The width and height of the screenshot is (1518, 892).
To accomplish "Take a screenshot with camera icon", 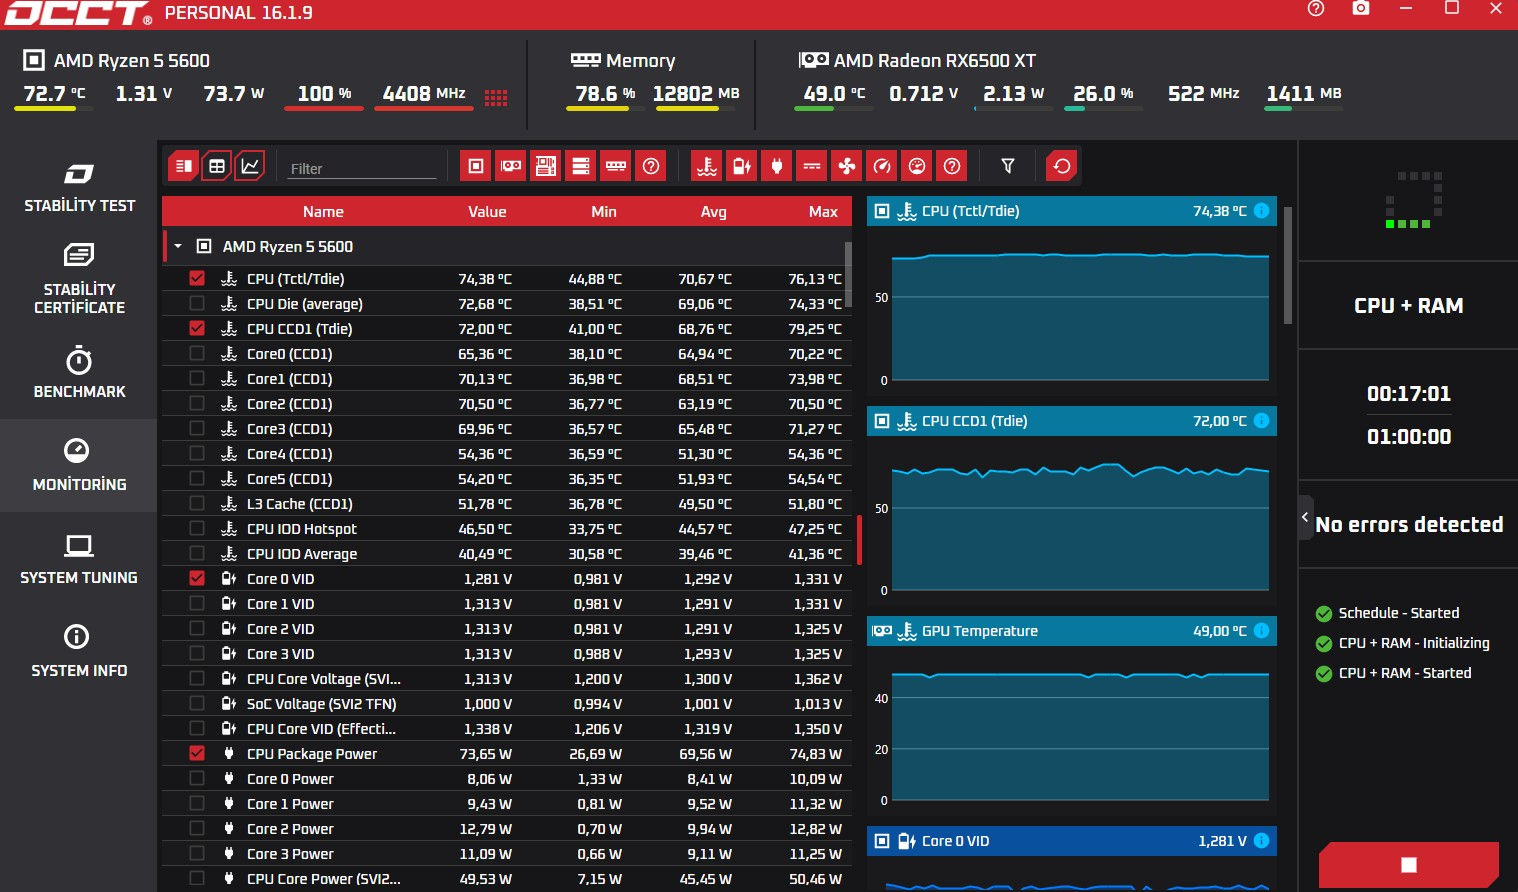I will tap(1361, 8).
